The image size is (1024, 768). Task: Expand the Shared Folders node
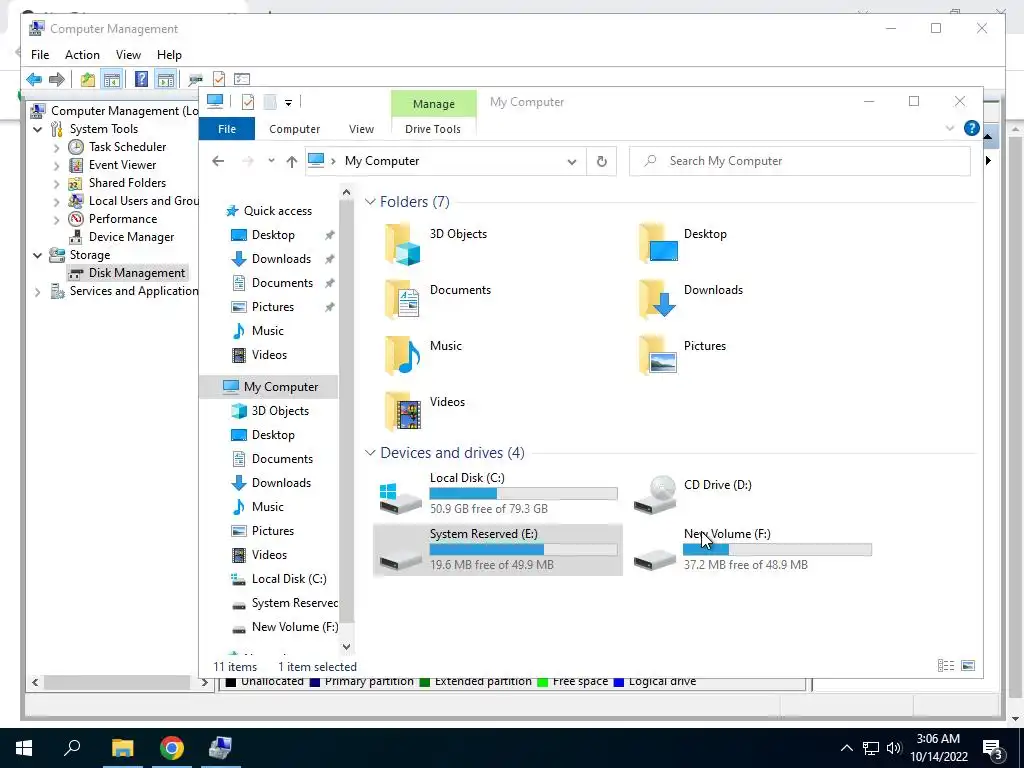coord(57,184)
